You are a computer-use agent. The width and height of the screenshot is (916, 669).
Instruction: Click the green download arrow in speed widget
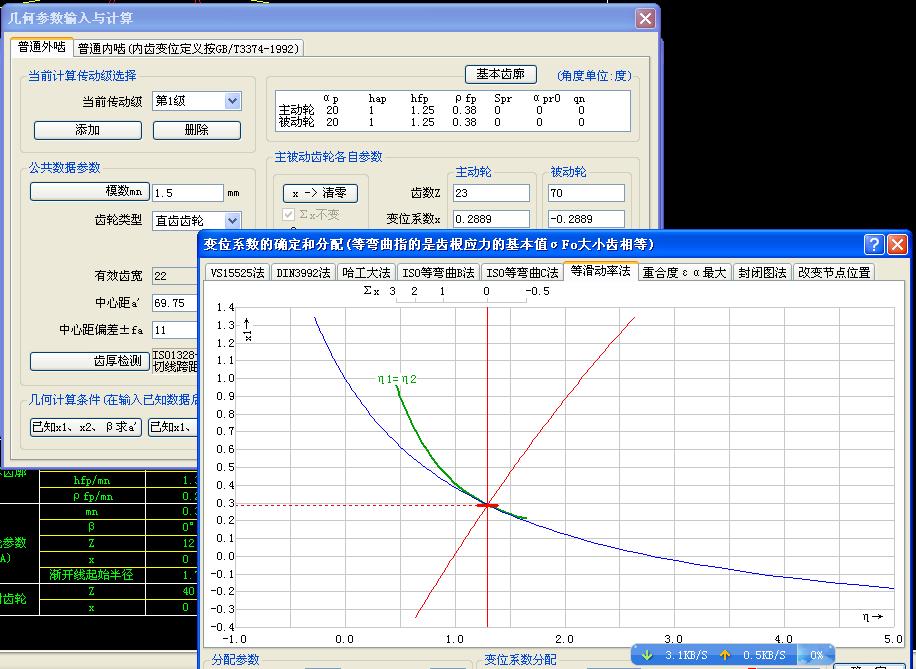[x=648, y=655]
